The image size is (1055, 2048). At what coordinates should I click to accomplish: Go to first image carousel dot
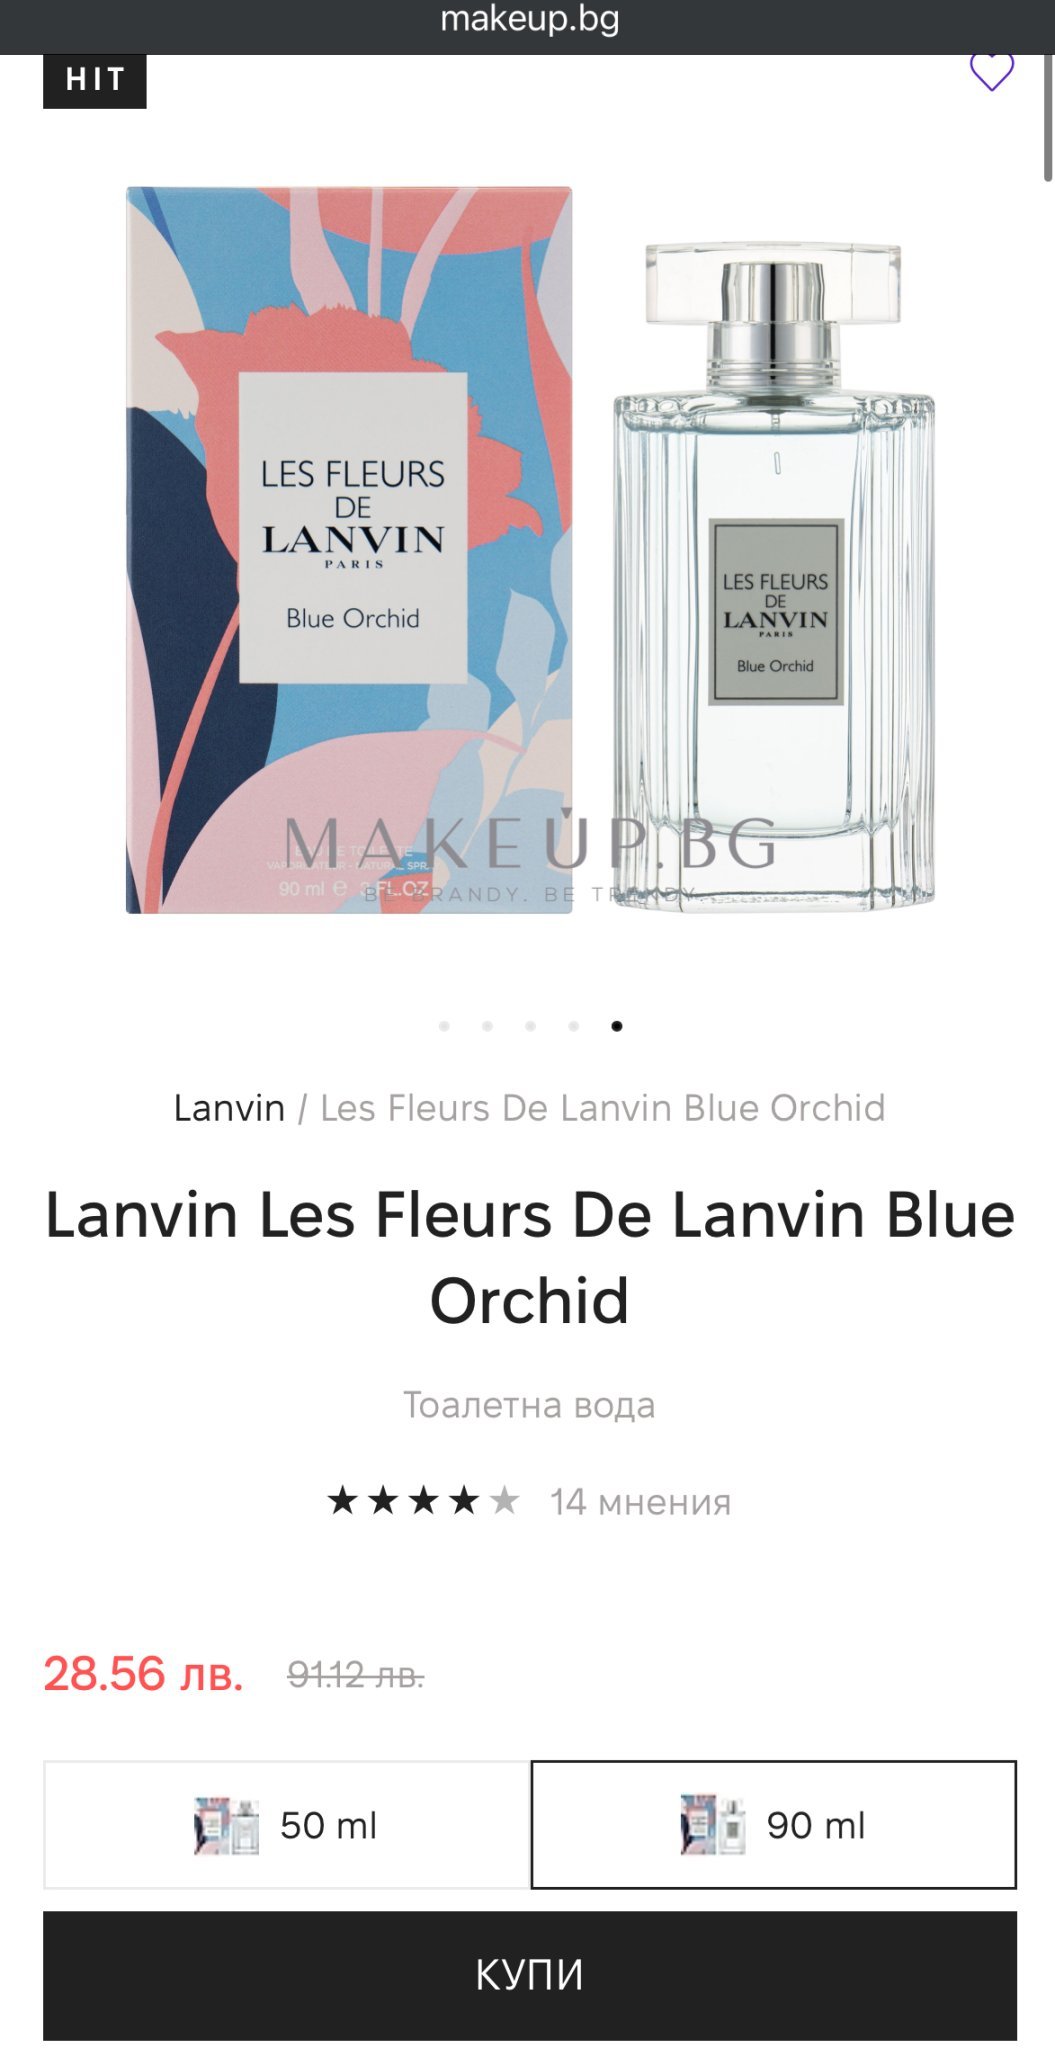coord(444,1026)
